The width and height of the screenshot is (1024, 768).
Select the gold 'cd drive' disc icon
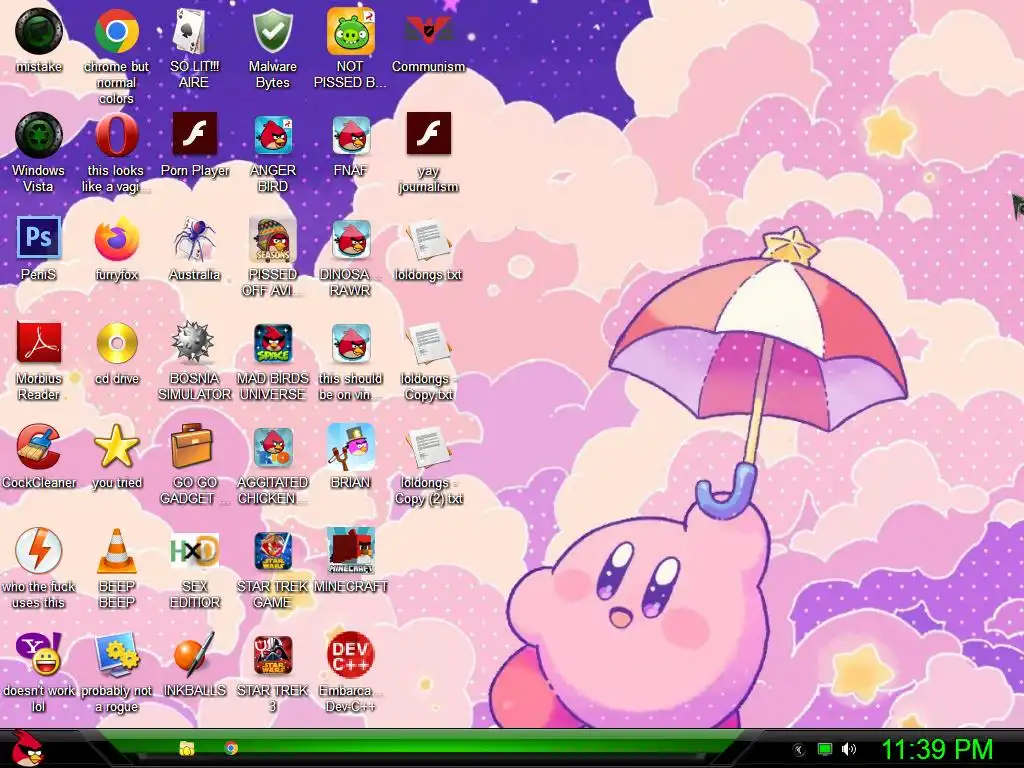point(116,343)
